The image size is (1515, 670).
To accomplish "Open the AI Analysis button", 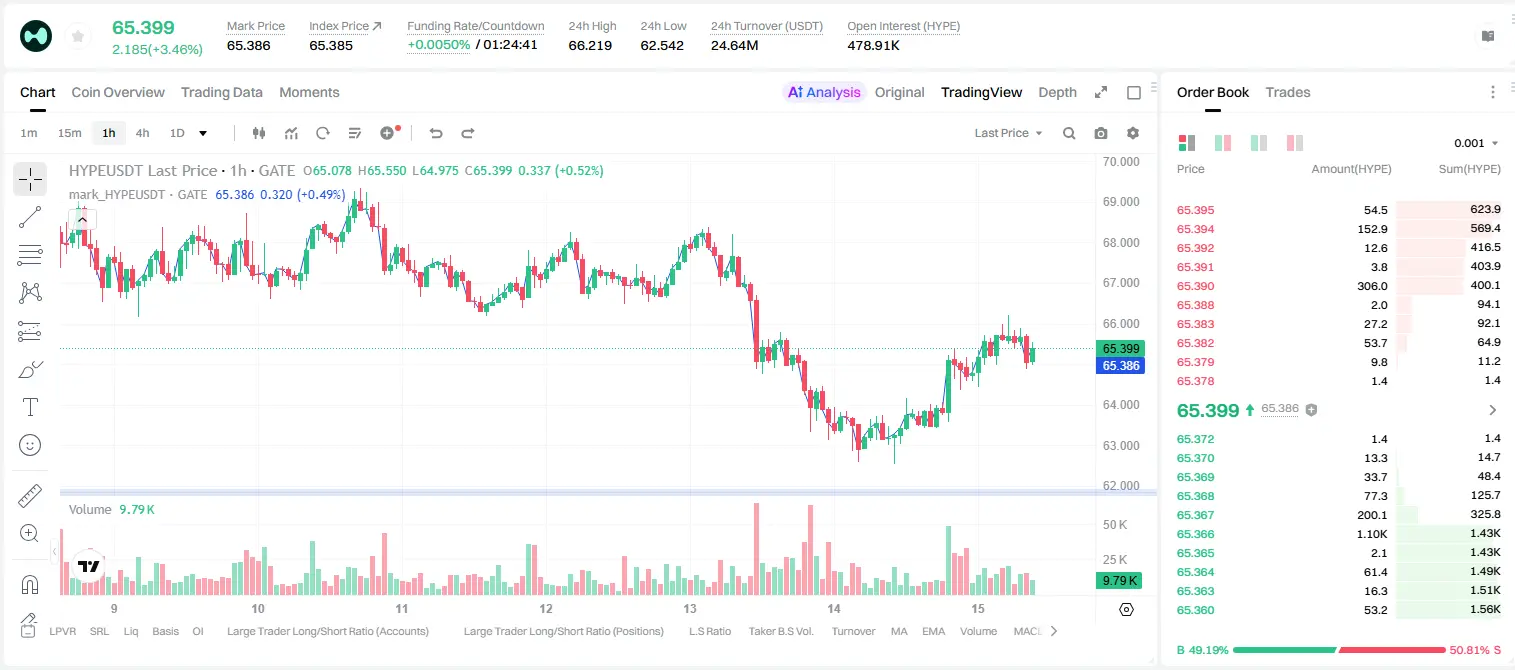I will [x=824, y=92].
